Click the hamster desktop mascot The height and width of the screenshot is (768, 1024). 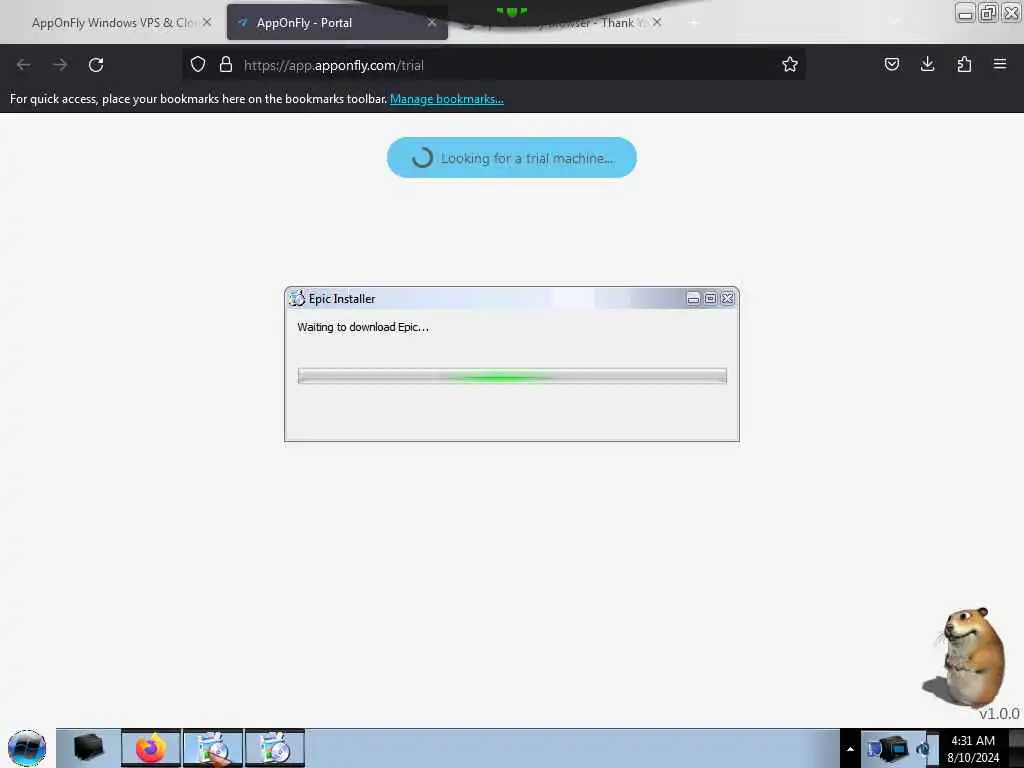tap(967, 657)
